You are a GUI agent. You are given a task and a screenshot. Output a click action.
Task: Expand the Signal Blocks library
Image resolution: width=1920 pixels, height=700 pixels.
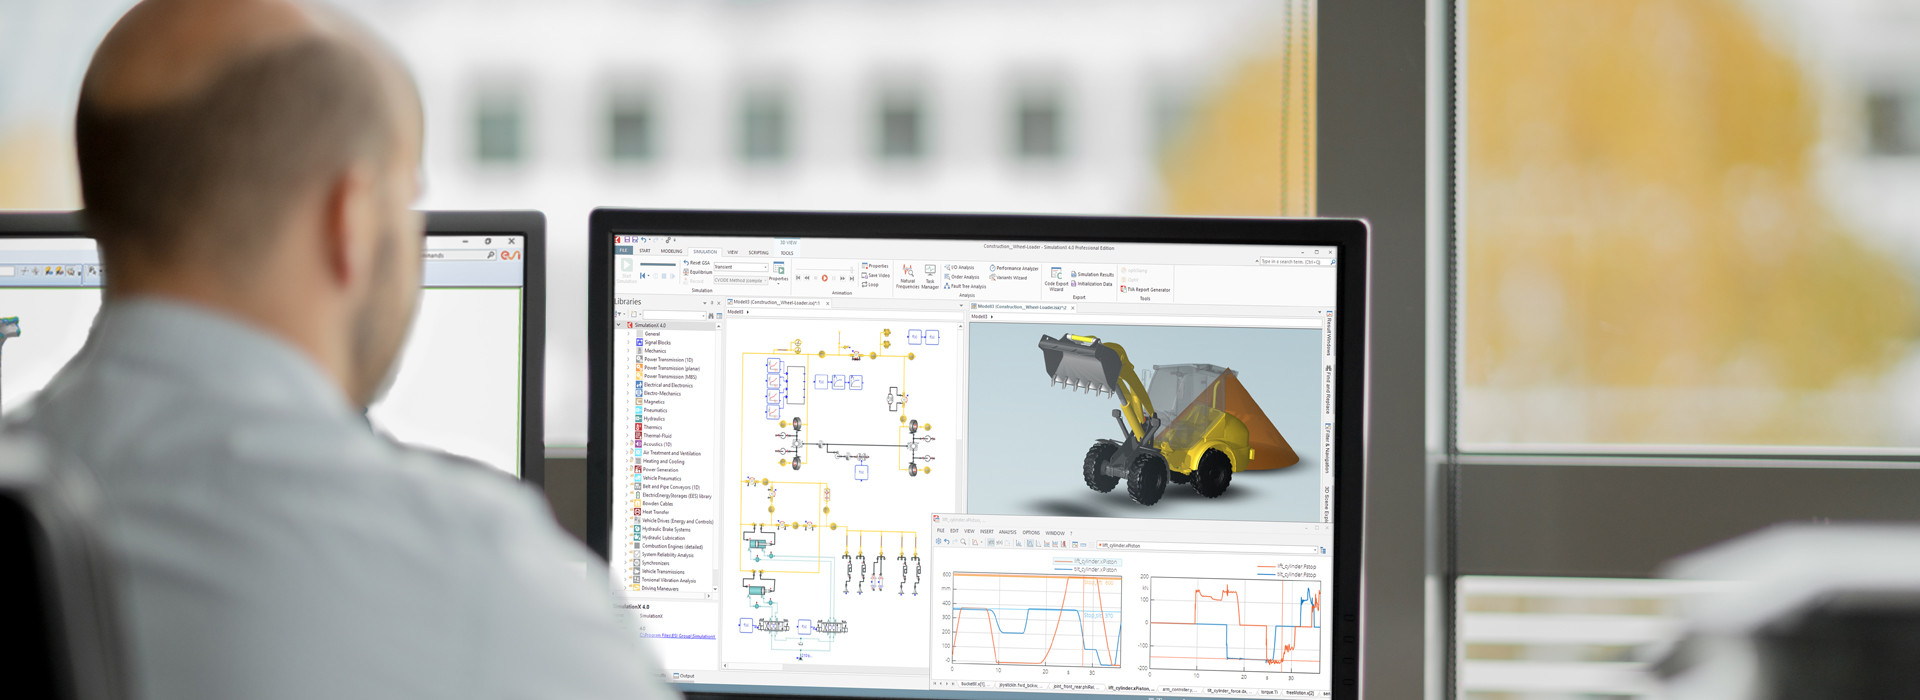tap(629, 342)
